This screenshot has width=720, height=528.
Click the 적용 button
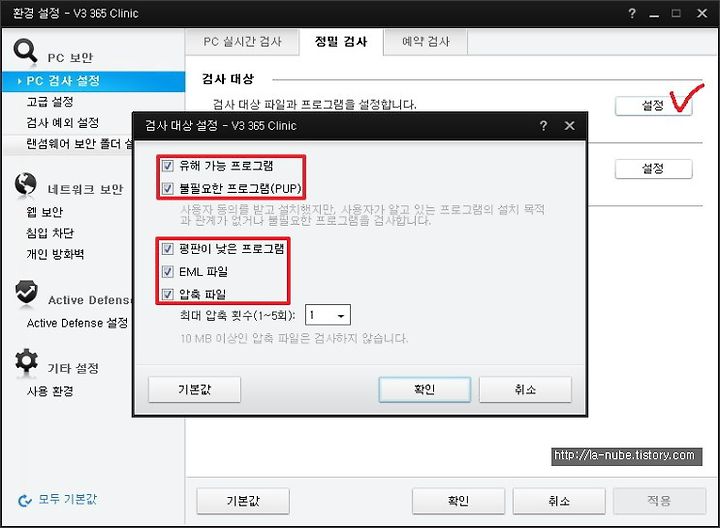659,501
